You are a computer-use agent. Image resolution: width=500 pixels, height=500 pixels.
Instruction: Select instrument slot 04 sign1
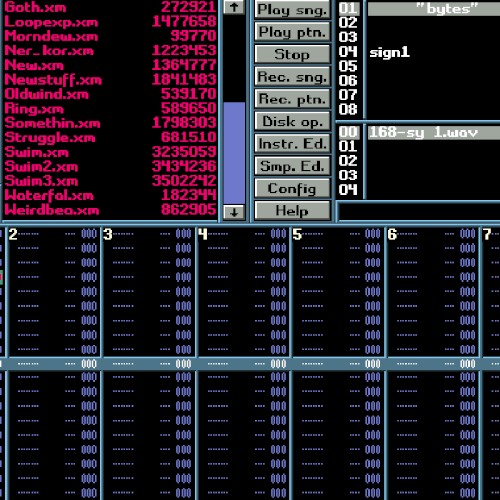(x=418, y=52)
